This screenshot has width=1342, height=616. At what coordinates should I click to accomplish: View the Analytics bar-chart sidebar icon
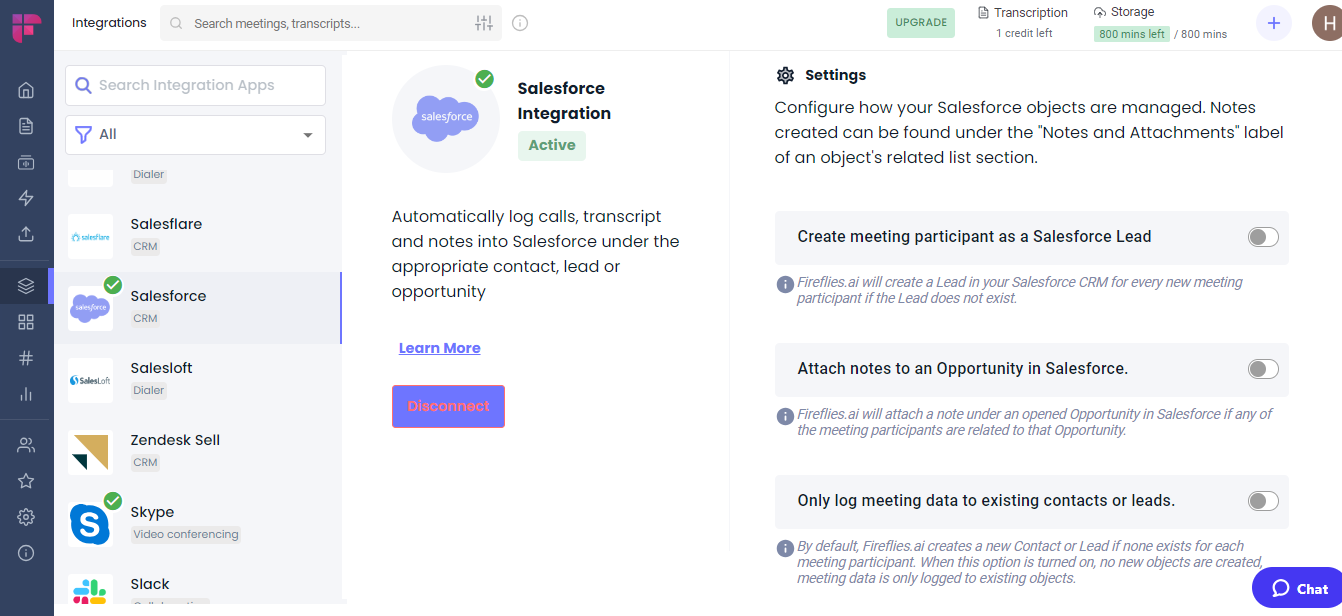(x=26, y=393)
